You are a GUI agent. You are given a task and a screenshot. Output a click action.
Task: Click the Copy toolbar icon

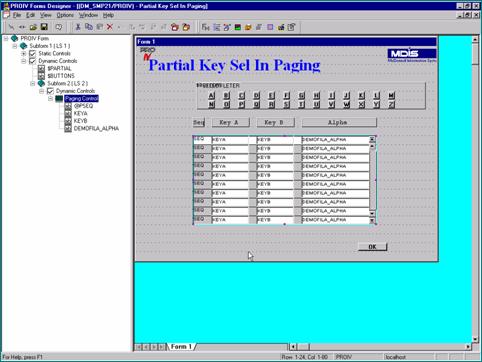click(89, 27)
